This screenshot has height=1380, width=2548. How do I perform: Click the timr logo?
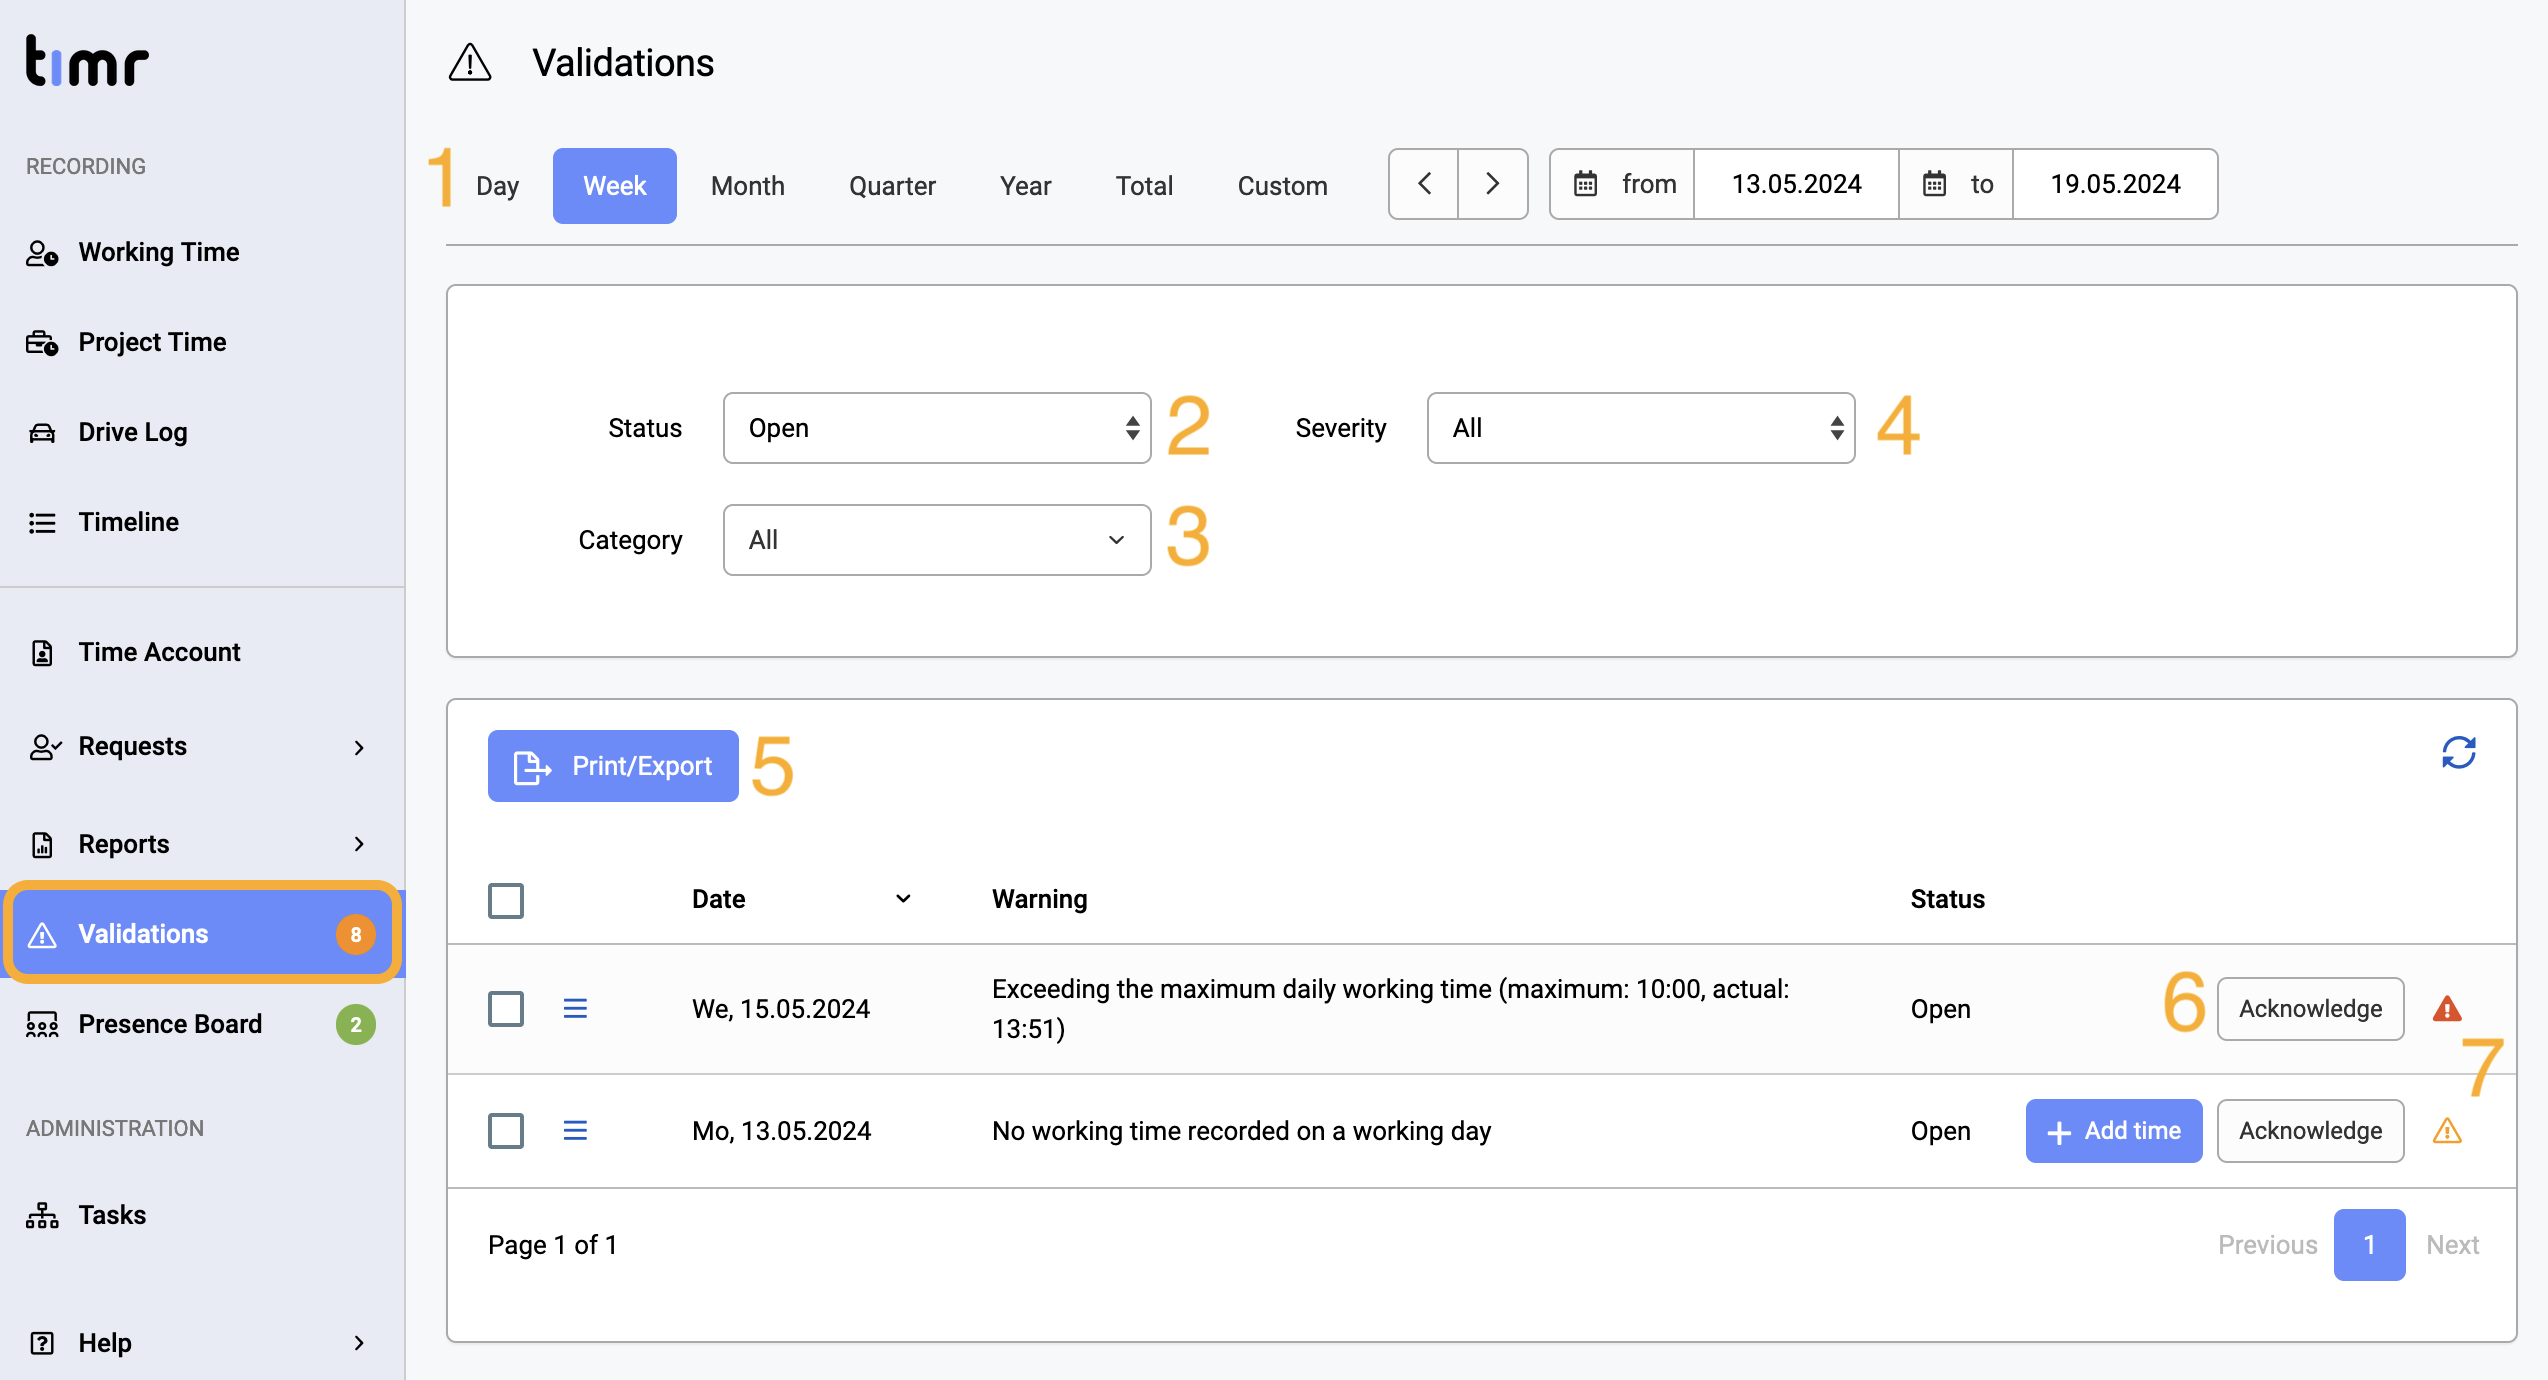click(87, 62)
